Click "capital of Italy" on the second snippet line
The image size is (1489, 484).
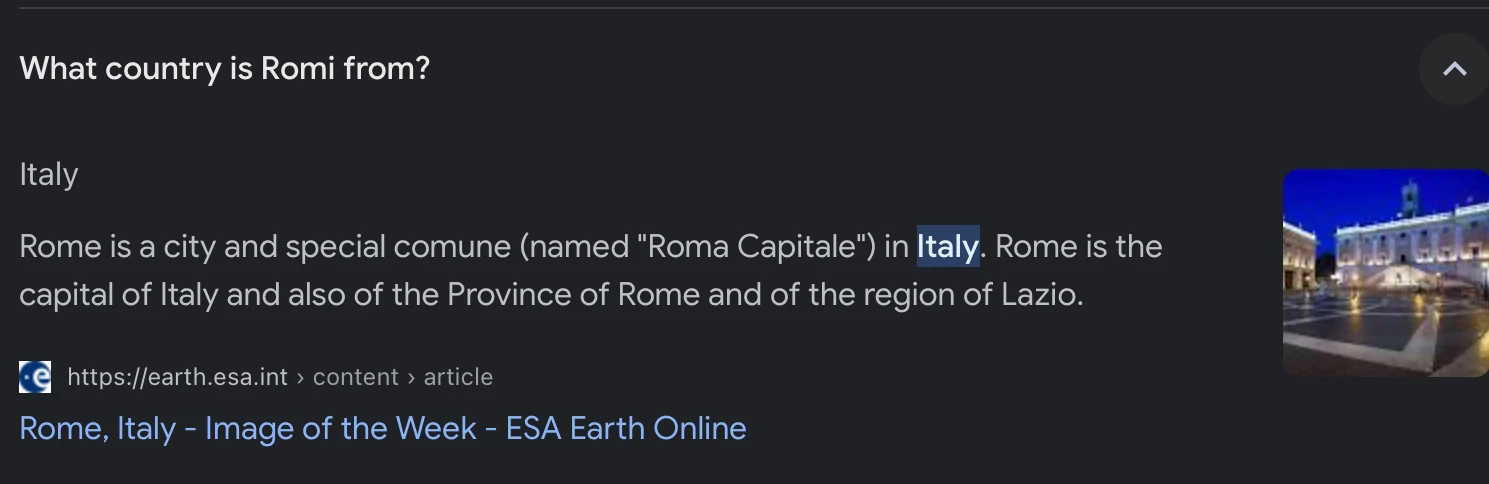tap(118, 295)
